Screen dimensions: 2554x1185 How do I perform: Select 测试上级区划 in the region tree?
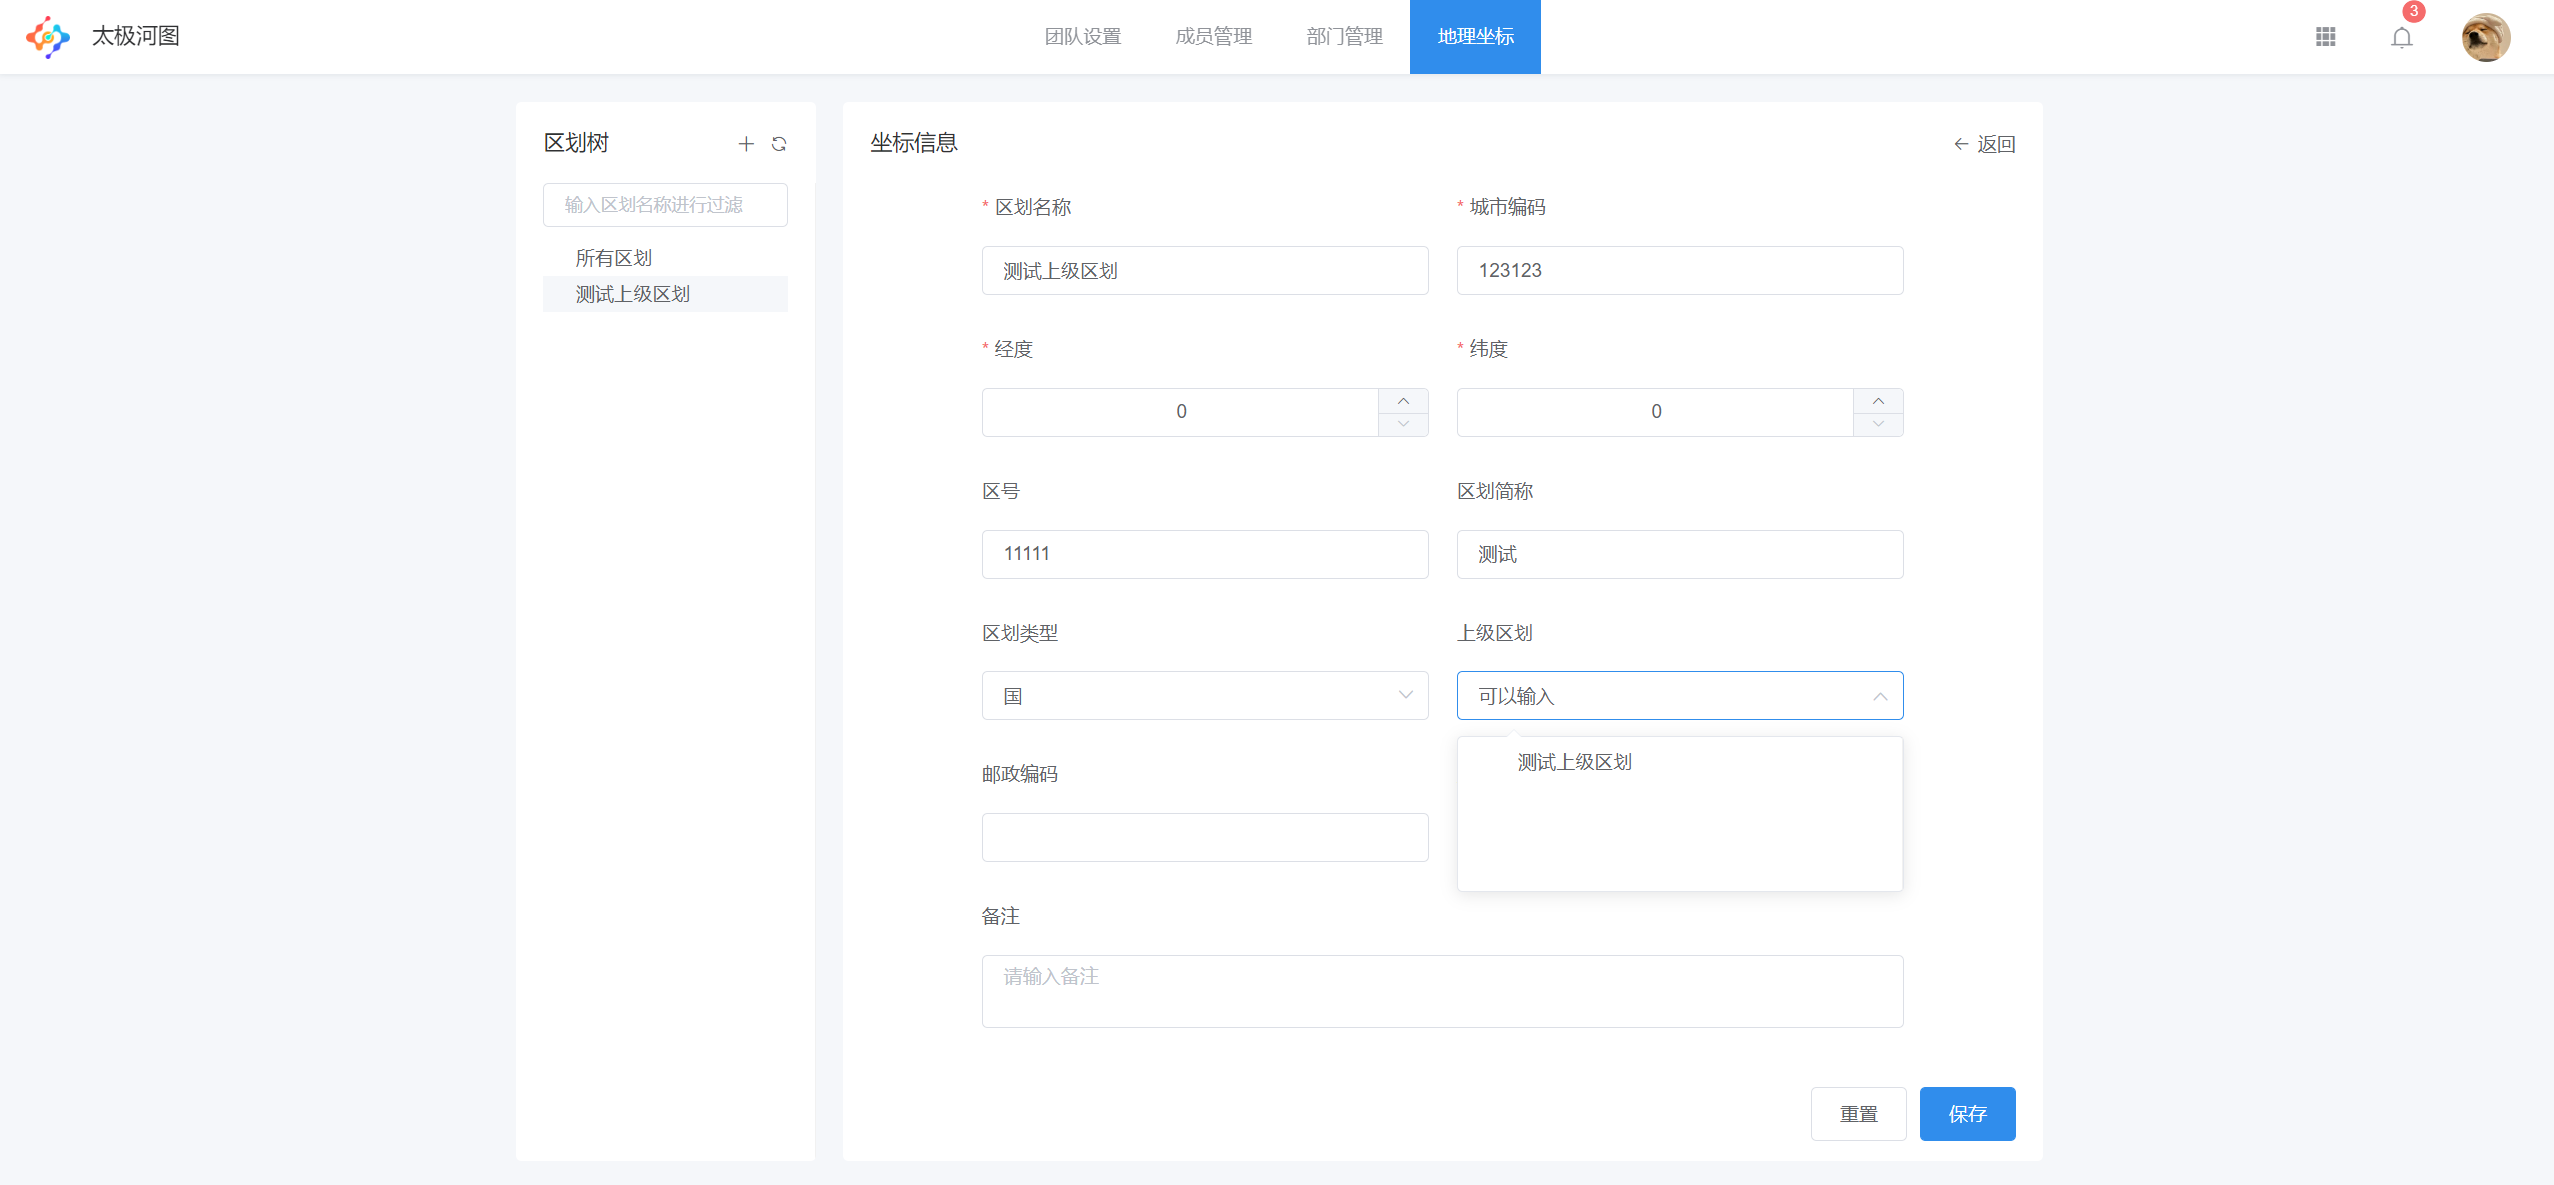tap(665, 294)
